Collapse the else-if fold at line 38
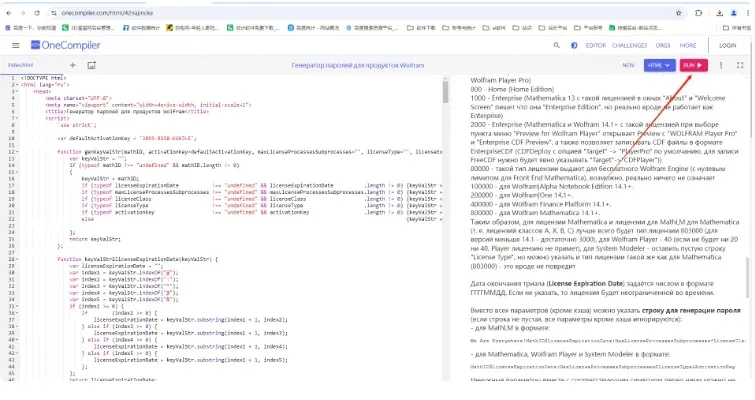This screenshot has height=400, width=755. tap(17, 326)
